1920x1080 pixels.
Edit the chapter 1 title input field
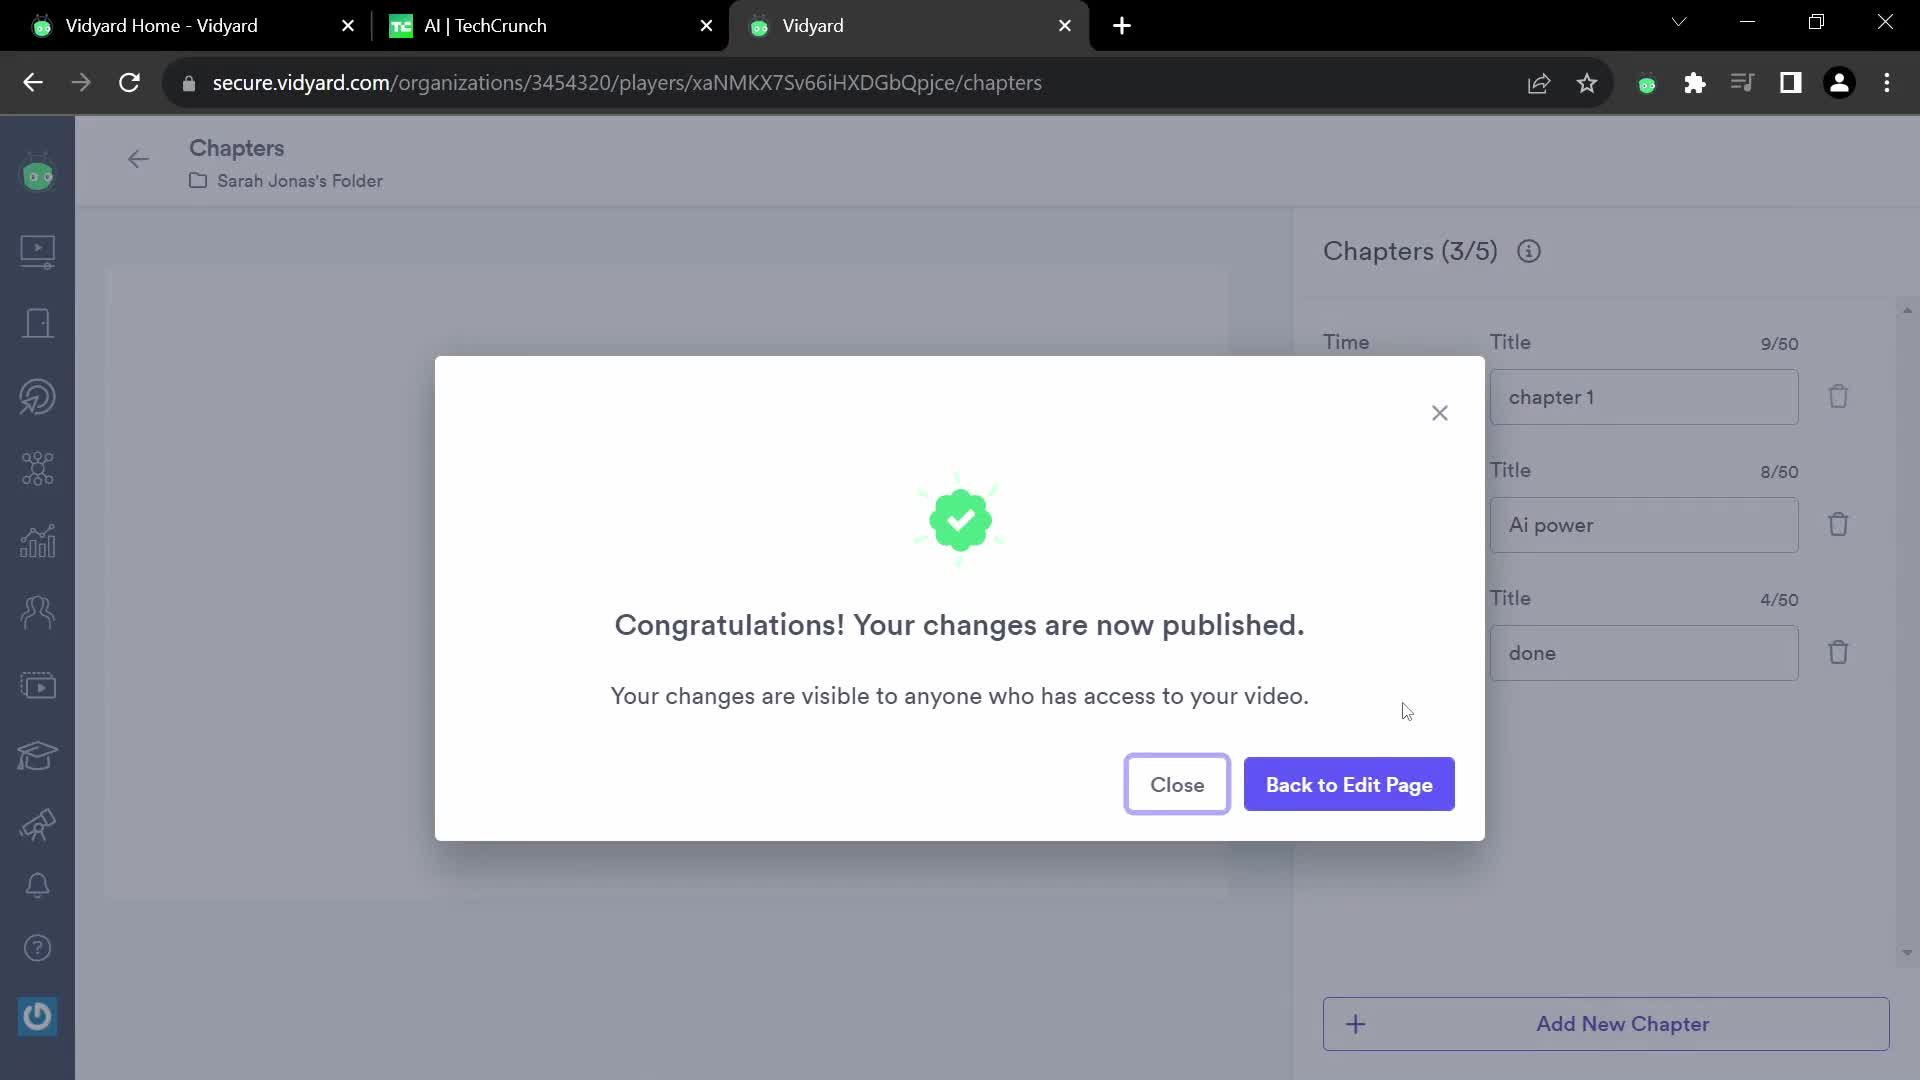pyautogui.click(x=1644, y=397)
